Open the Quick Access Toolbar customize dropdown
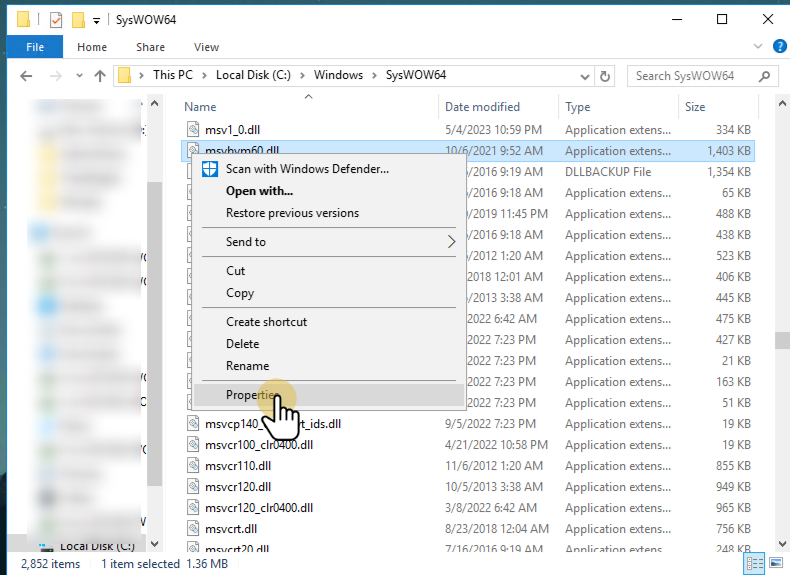Screen dimensions: 790x575 [96, 21]
